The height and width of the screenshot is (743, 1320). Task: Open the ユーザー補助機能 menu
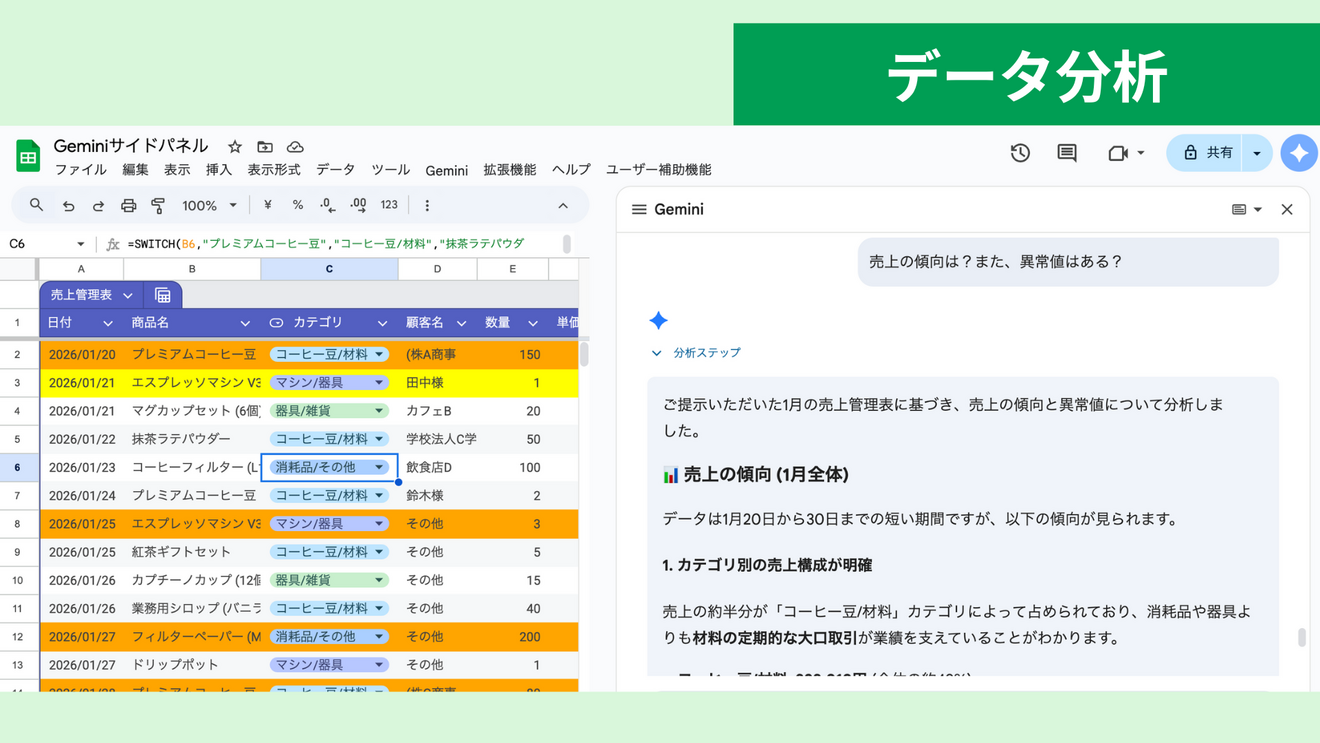click(x=659, y=170)
